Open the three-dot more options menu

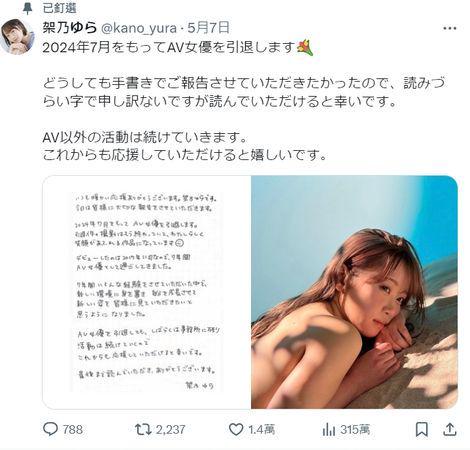[x=450, y=28]
